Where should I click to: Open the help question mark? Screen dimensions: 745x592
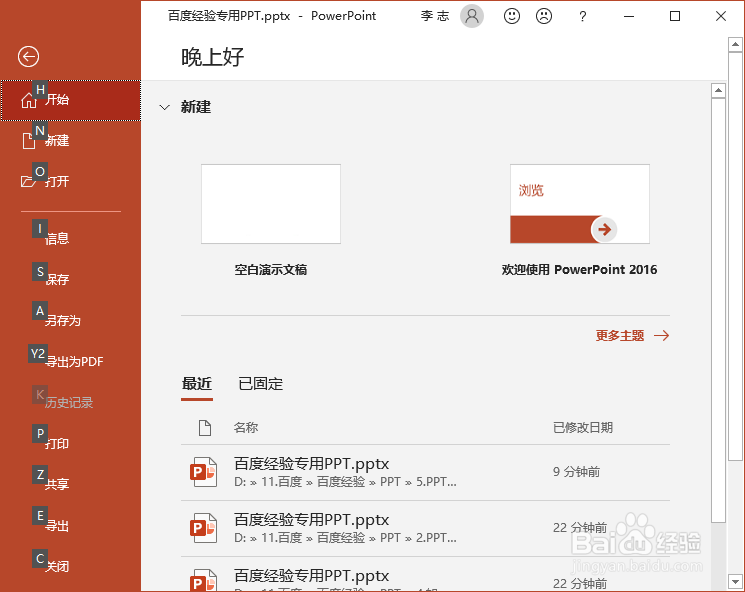(x=583, y=17)
